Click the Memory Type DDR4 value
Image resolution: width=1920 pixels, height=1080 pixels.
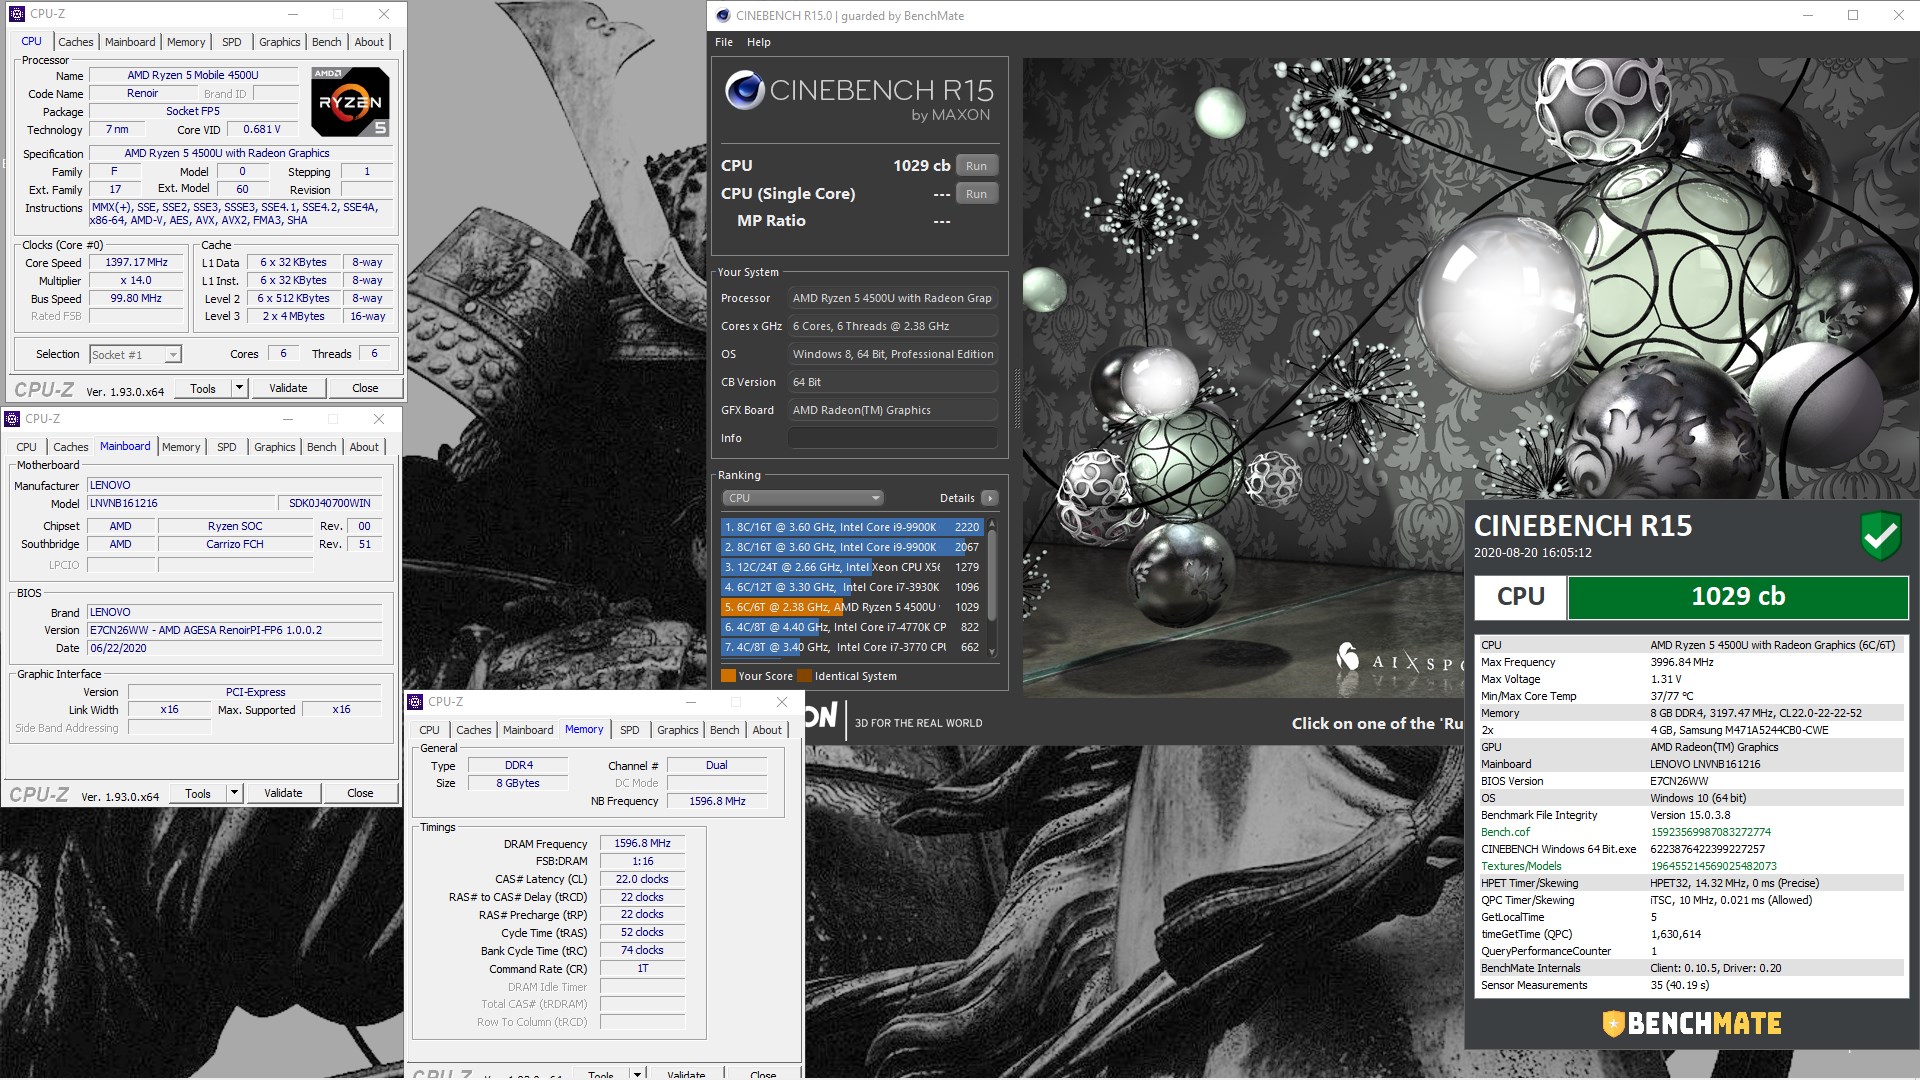point(518,765)
